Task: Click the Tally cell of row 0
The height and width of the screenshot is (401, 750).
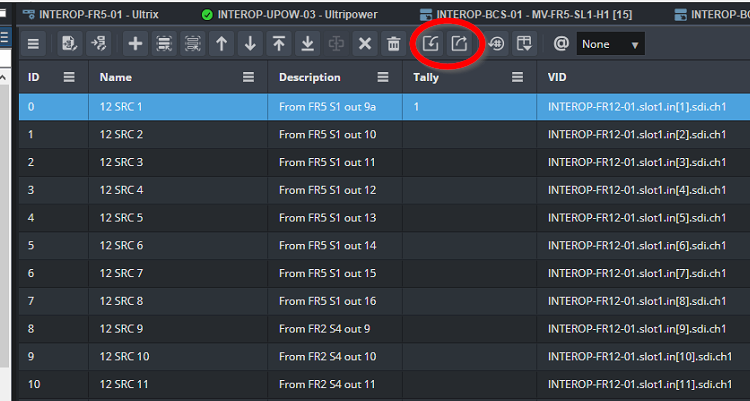Action: point(470,106)
